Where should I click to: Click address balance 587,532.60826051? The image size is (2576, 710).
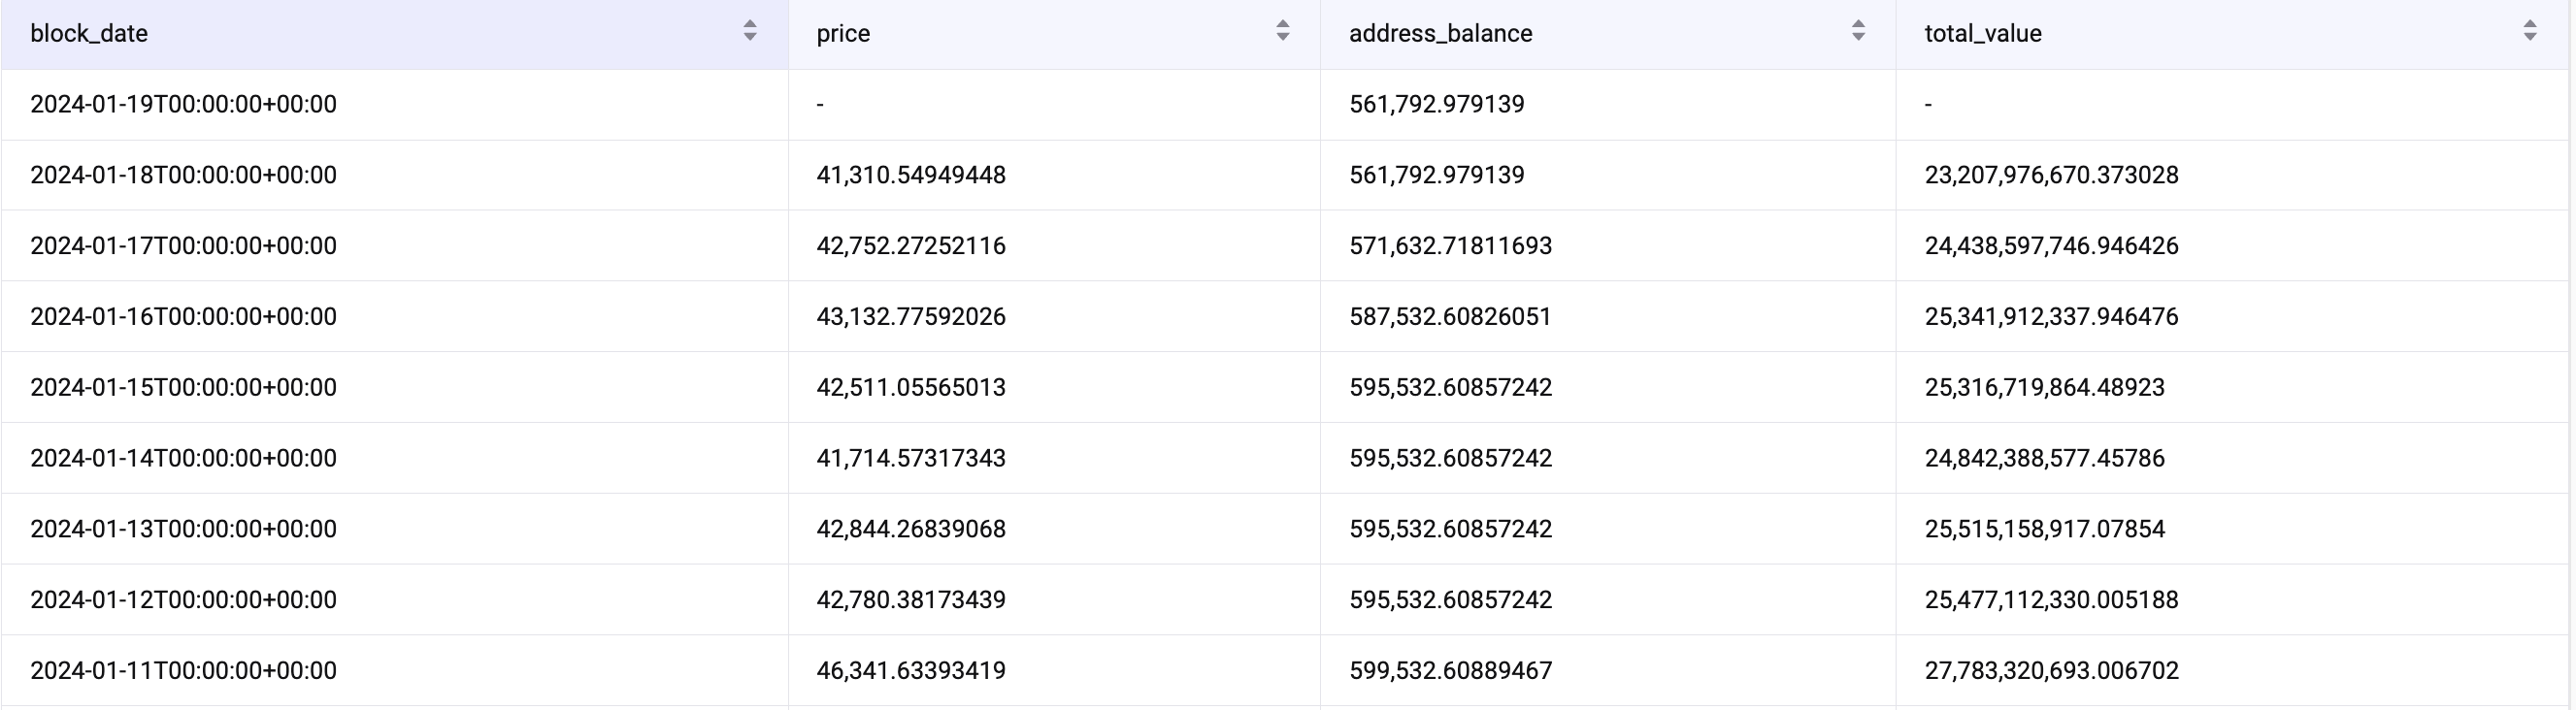[1451, 317]
